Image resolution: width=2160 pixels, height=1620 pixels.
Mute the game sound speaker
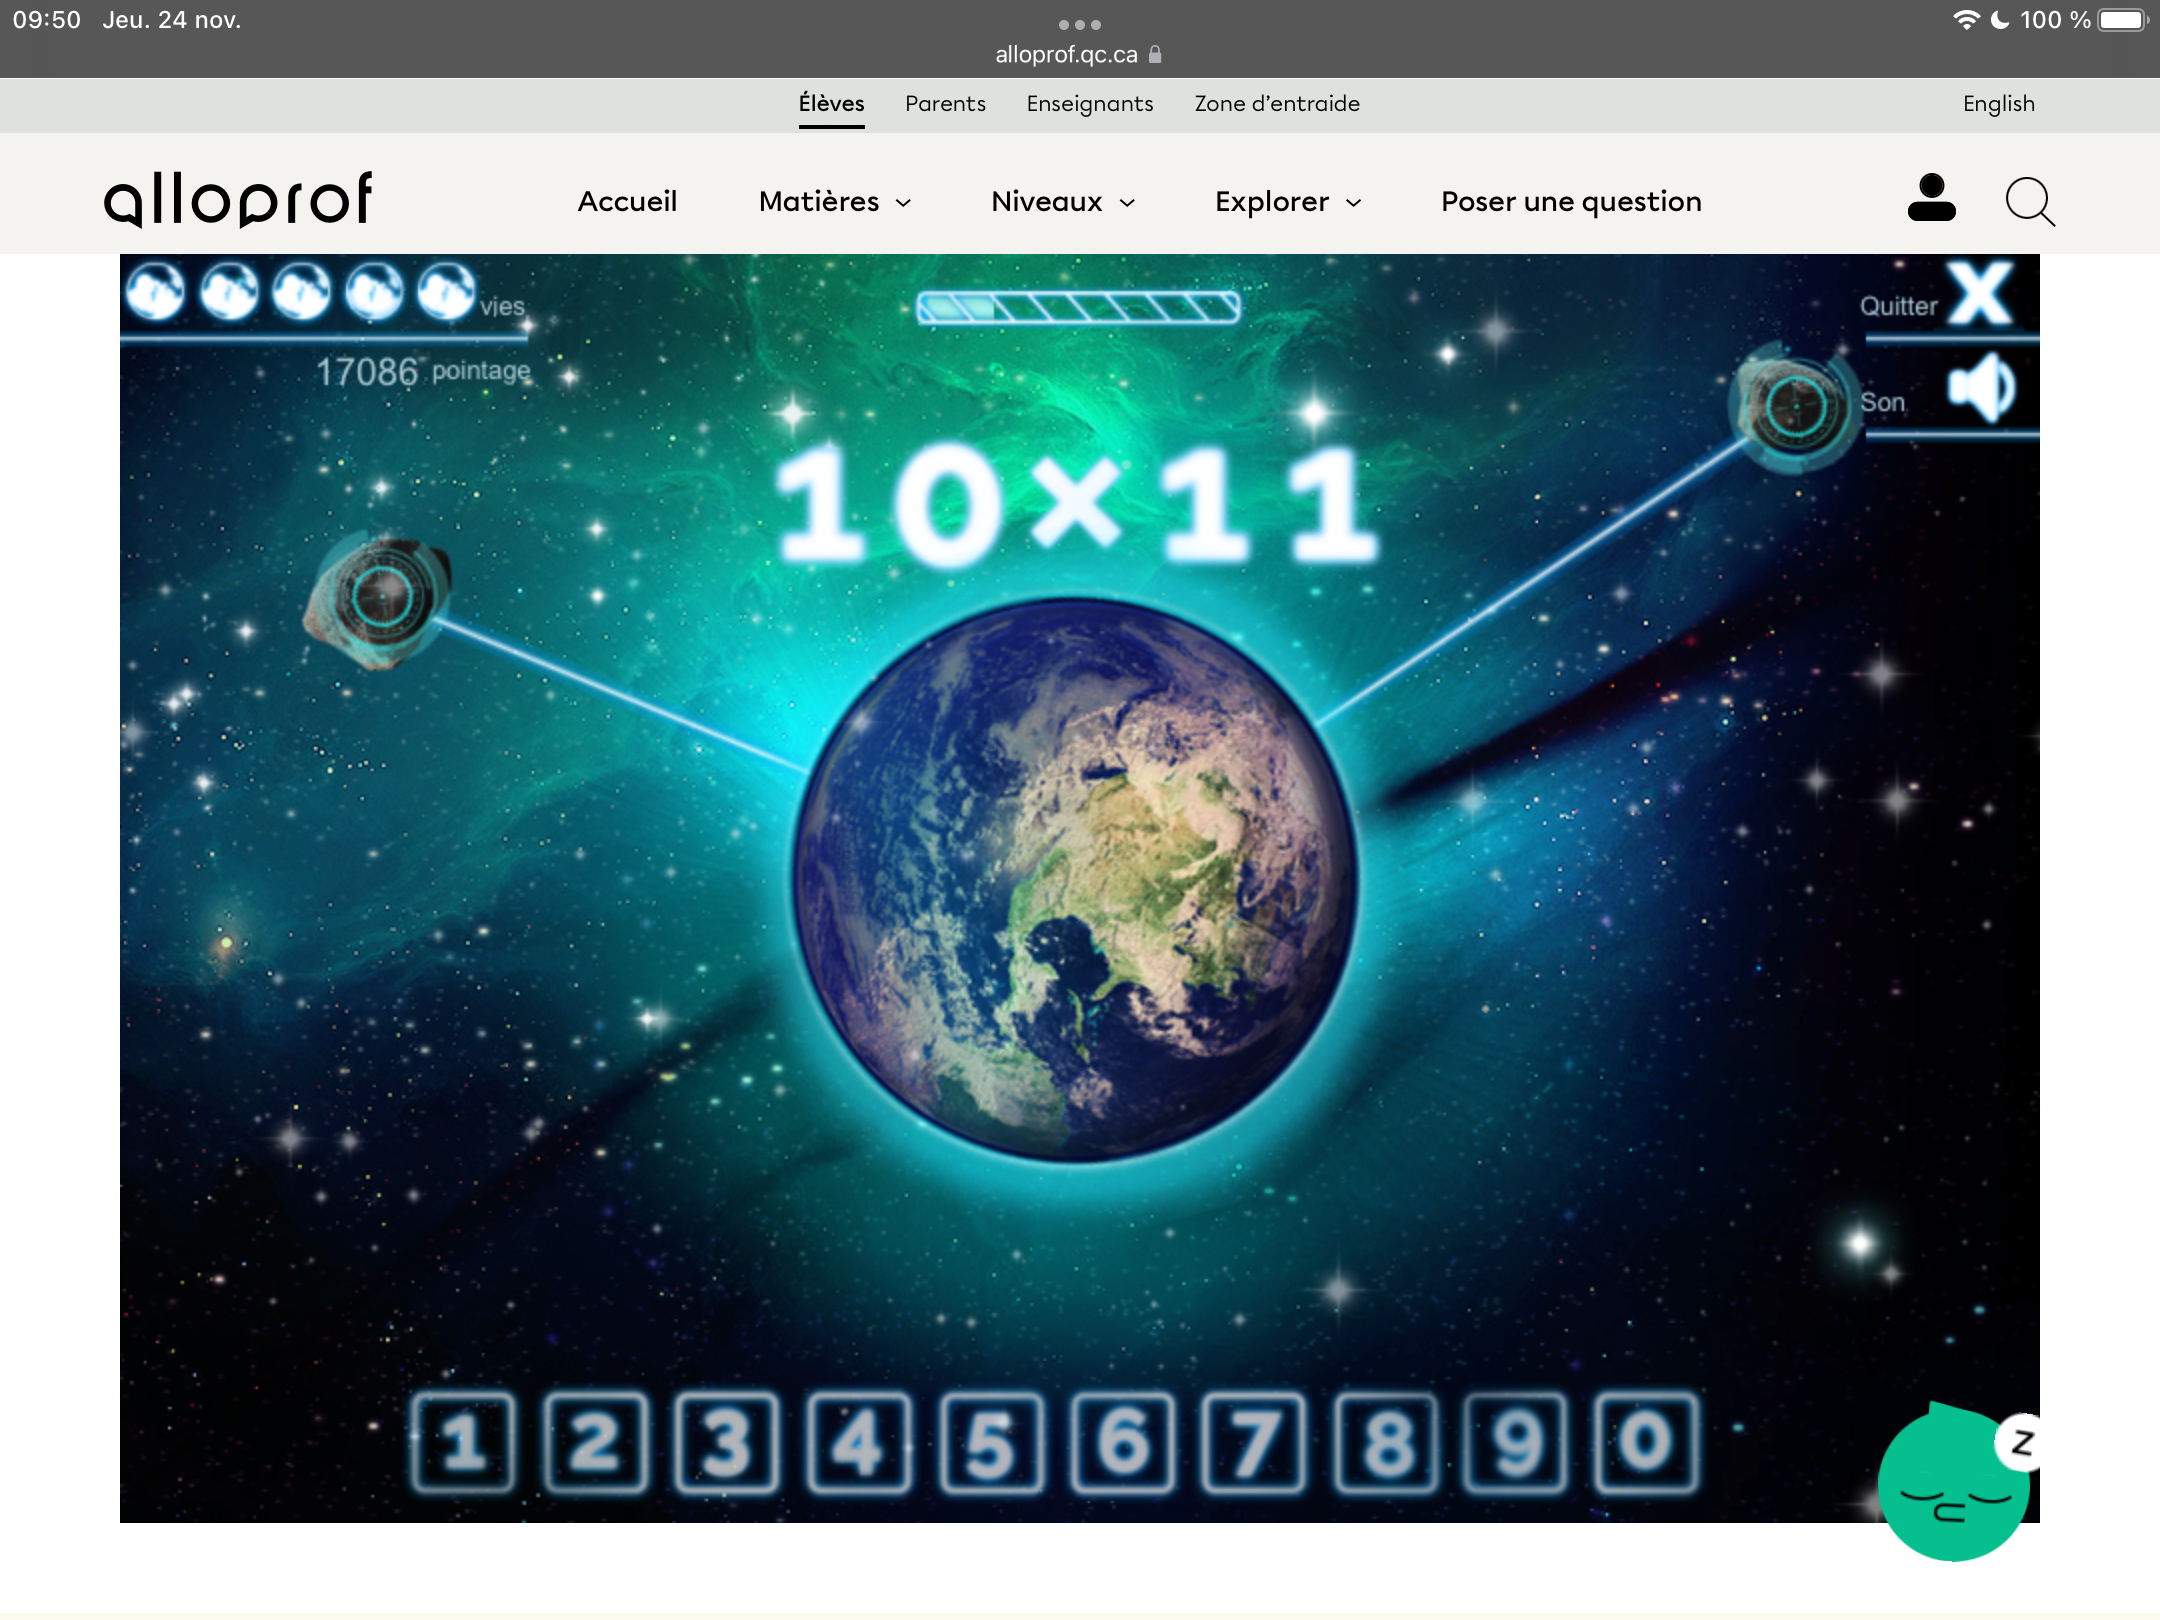click(x=1982, y=389)
